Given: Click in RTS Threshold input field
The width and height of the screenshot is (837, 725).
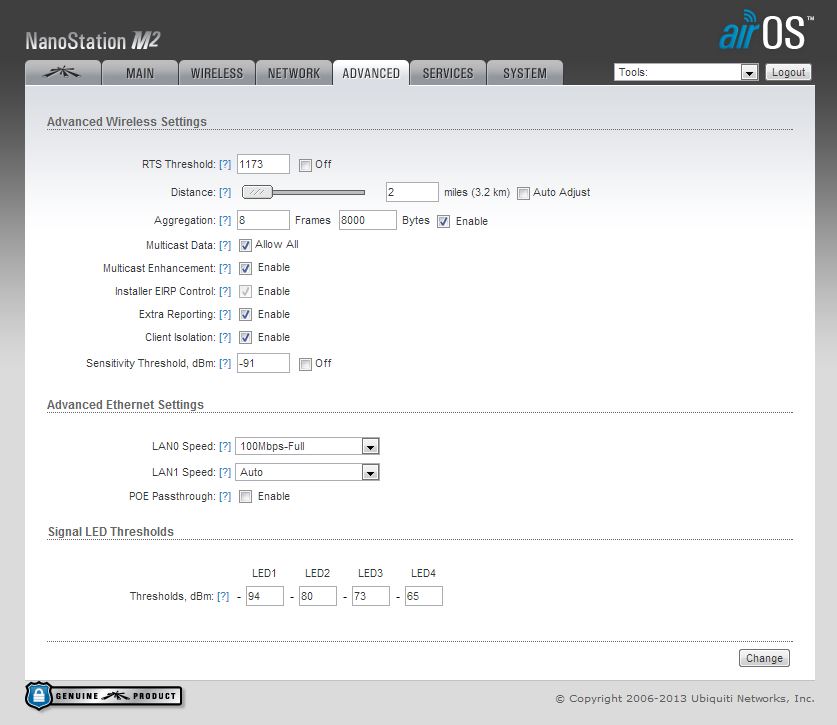Looking at the screenshot, I should coord(263,164).
